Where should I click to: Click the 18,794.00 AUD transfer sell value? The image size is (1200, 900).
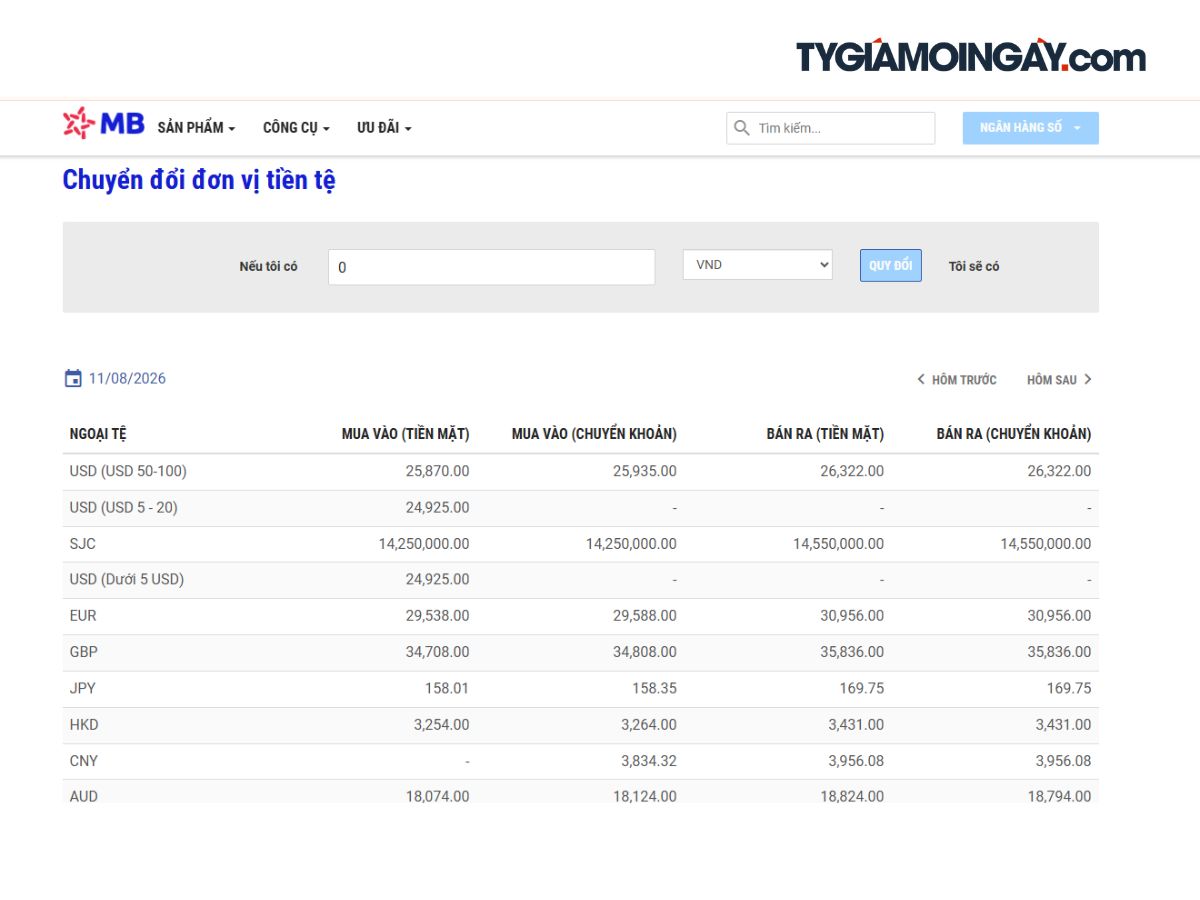click(1059, 796)
